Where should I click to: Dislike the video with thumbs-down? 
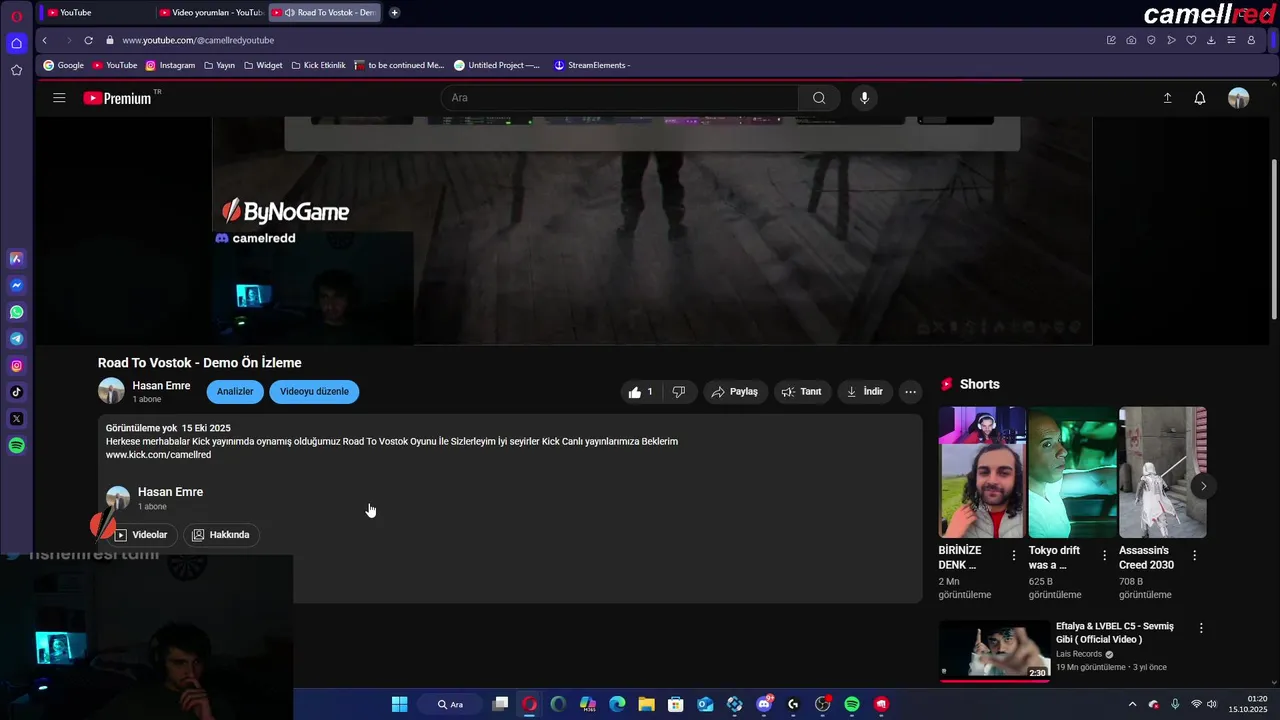678,392
